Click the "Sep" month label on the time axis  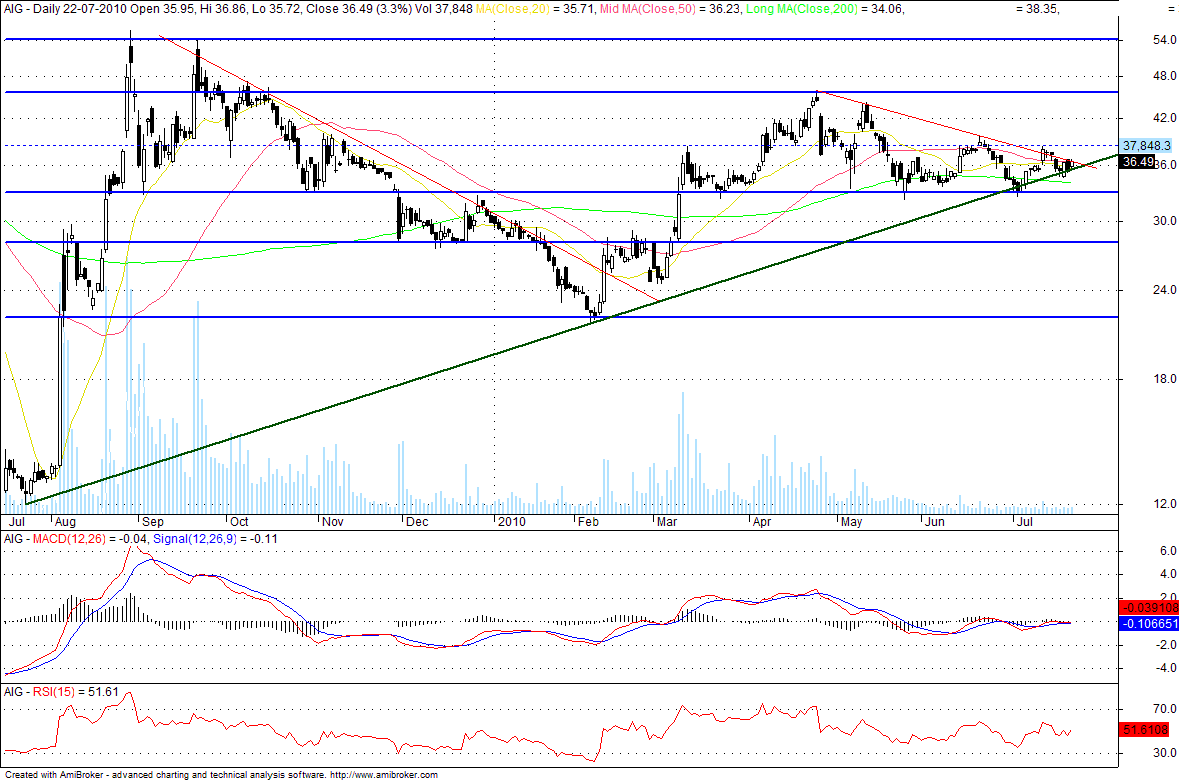[x=153, y=522]
